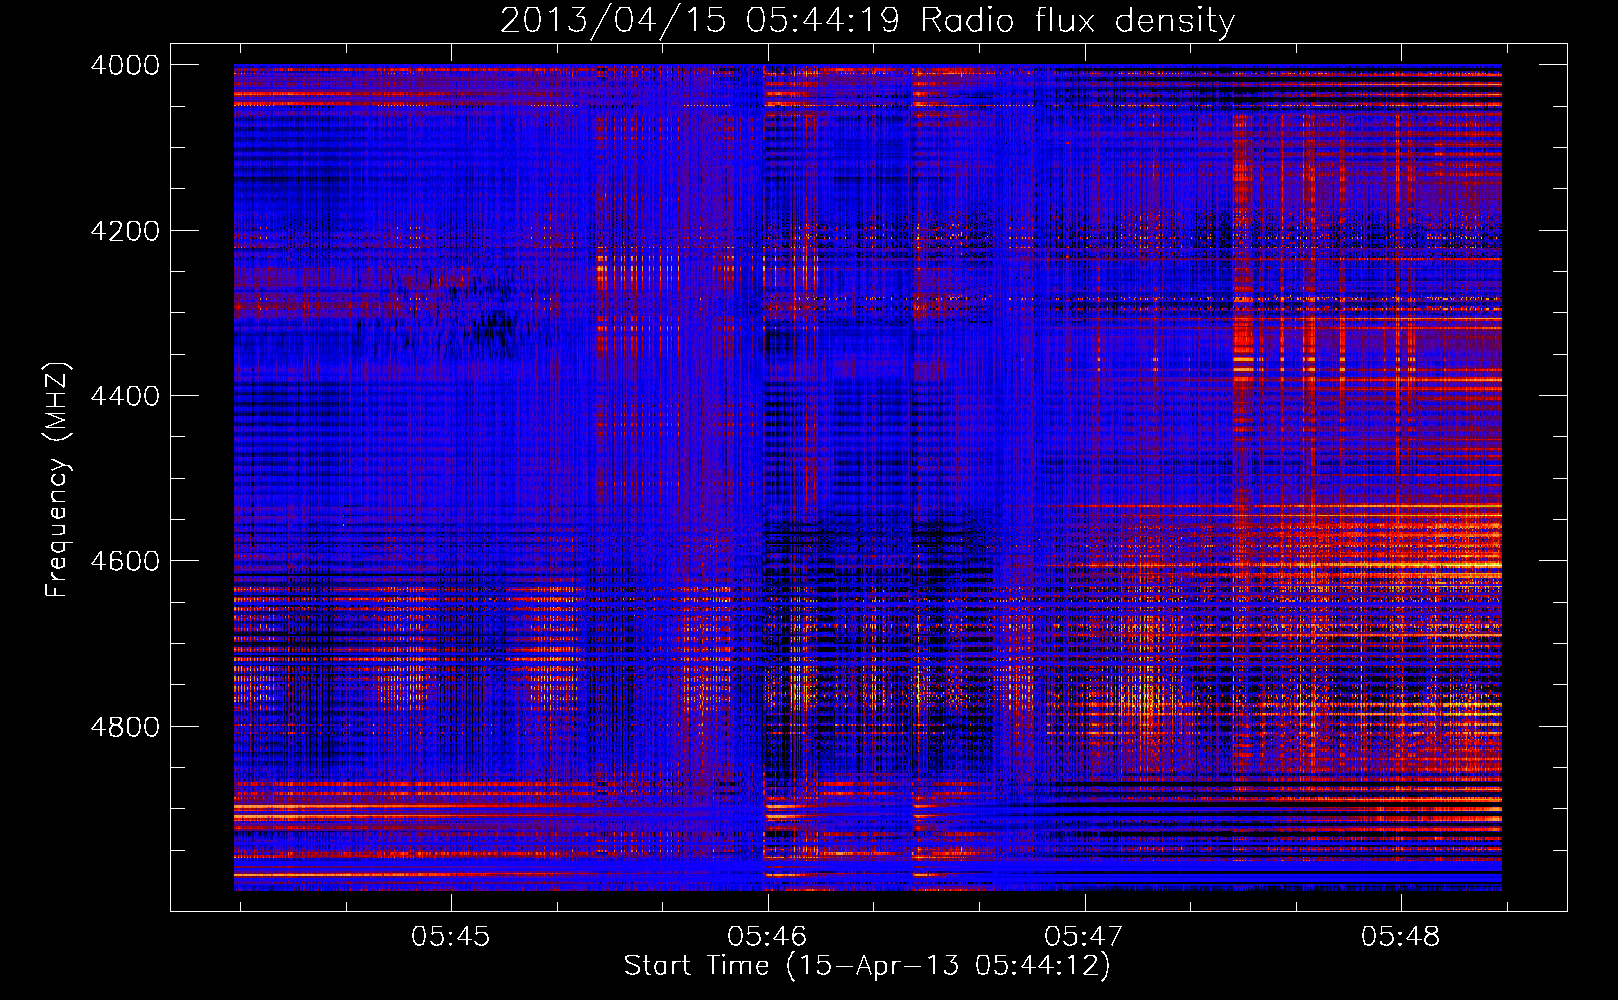Select the 4400 frequency axis label
This screenshot has width=1618, height=1000.
pos(125,396)
